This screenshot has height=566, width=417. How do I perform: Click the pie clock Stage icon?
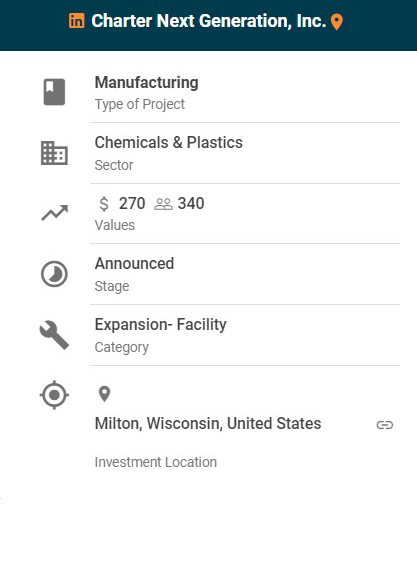[x=54, y=274]
